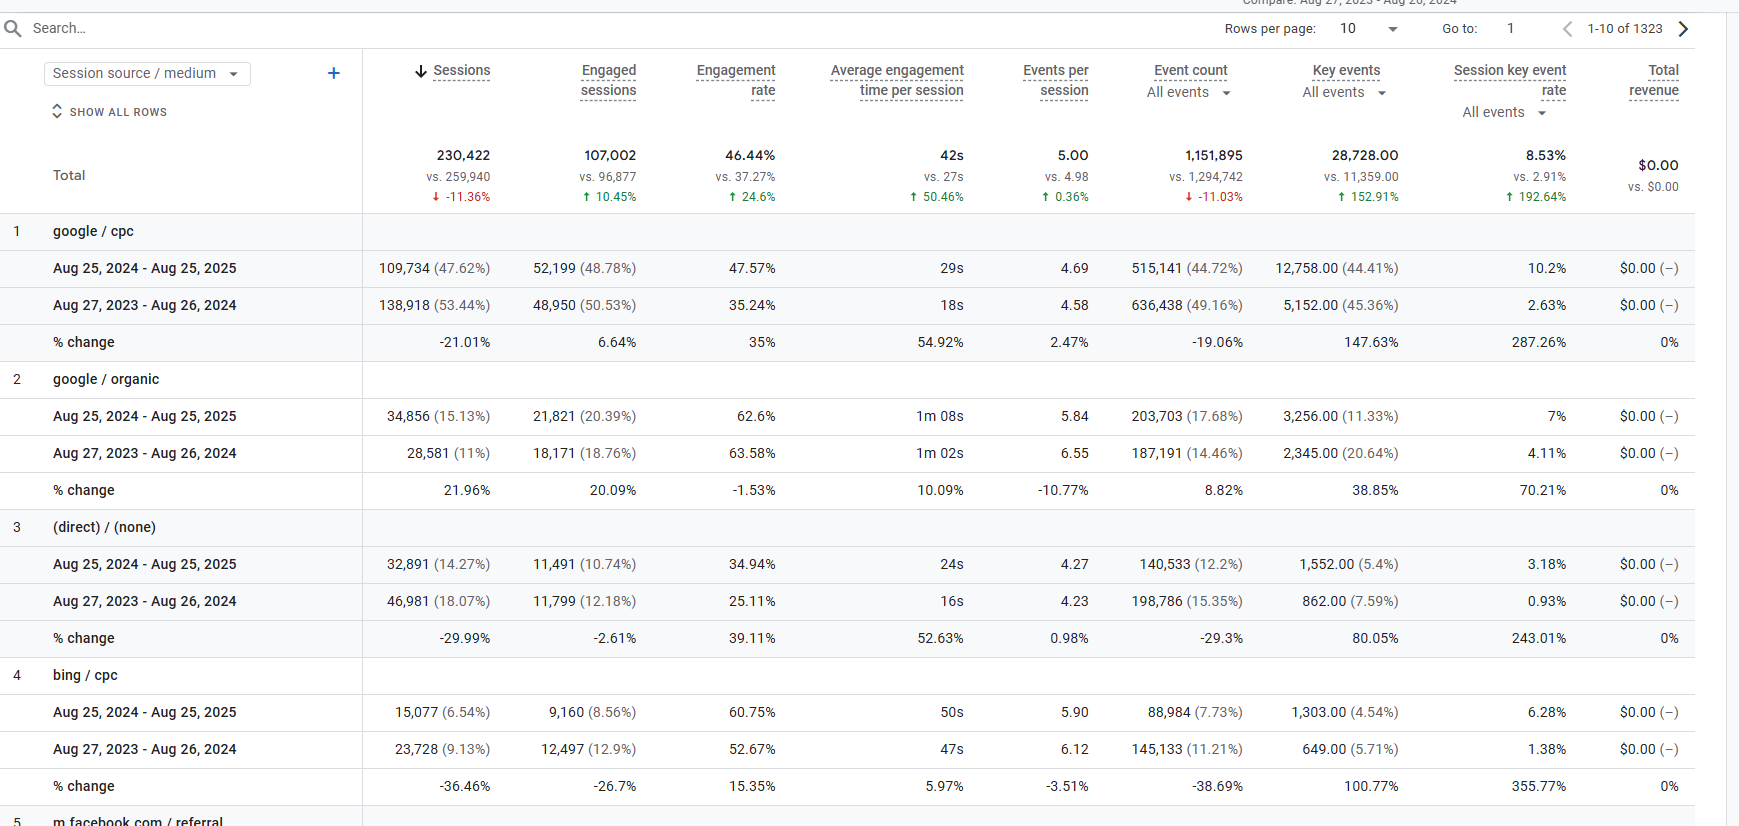1739x826 pixels.
Task: Go to the previous page arrow
Action: pos(1567,29)
